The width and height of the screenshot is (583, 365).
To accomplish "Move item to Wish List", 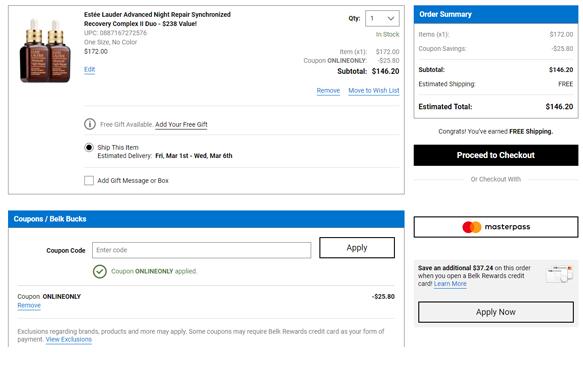I will tap(374, 91).
